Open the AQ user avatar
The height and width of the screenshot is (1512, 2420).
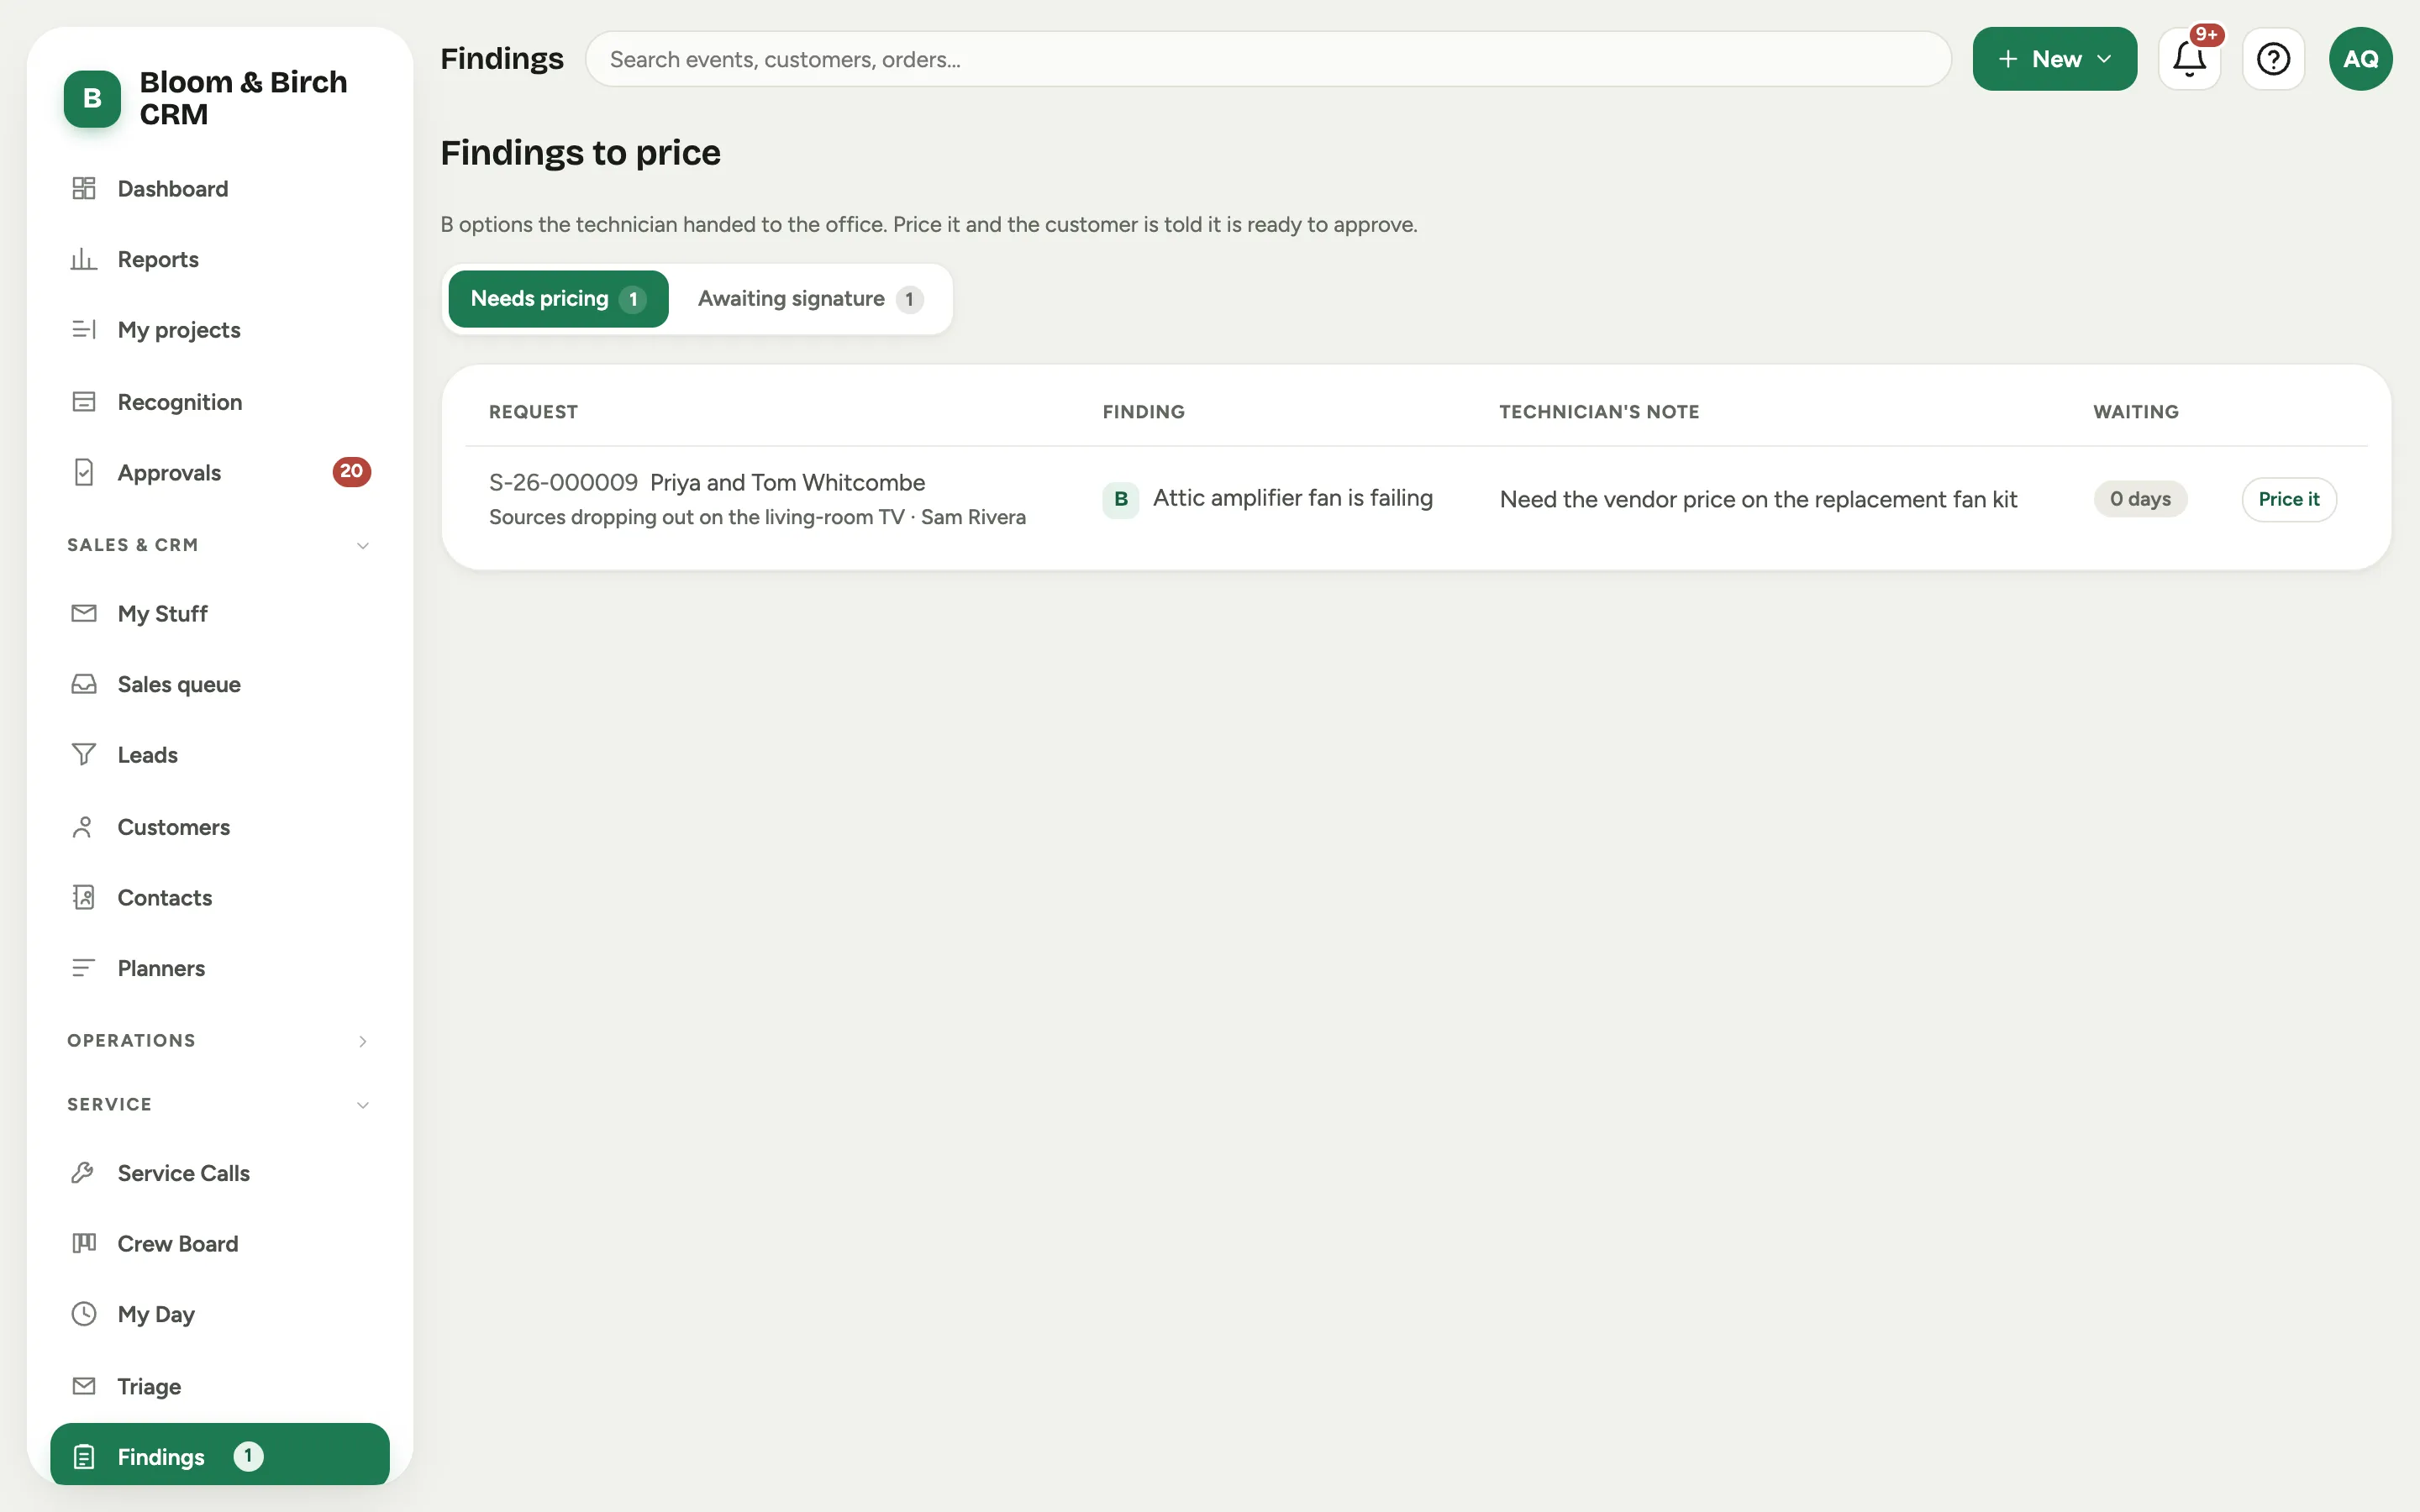(x=2360, y=59)
